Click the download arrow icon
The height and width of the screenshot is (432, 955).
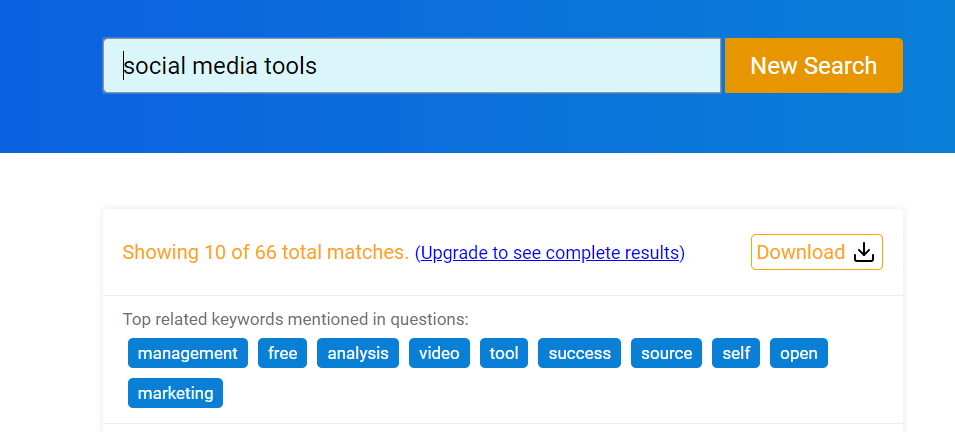864,253
